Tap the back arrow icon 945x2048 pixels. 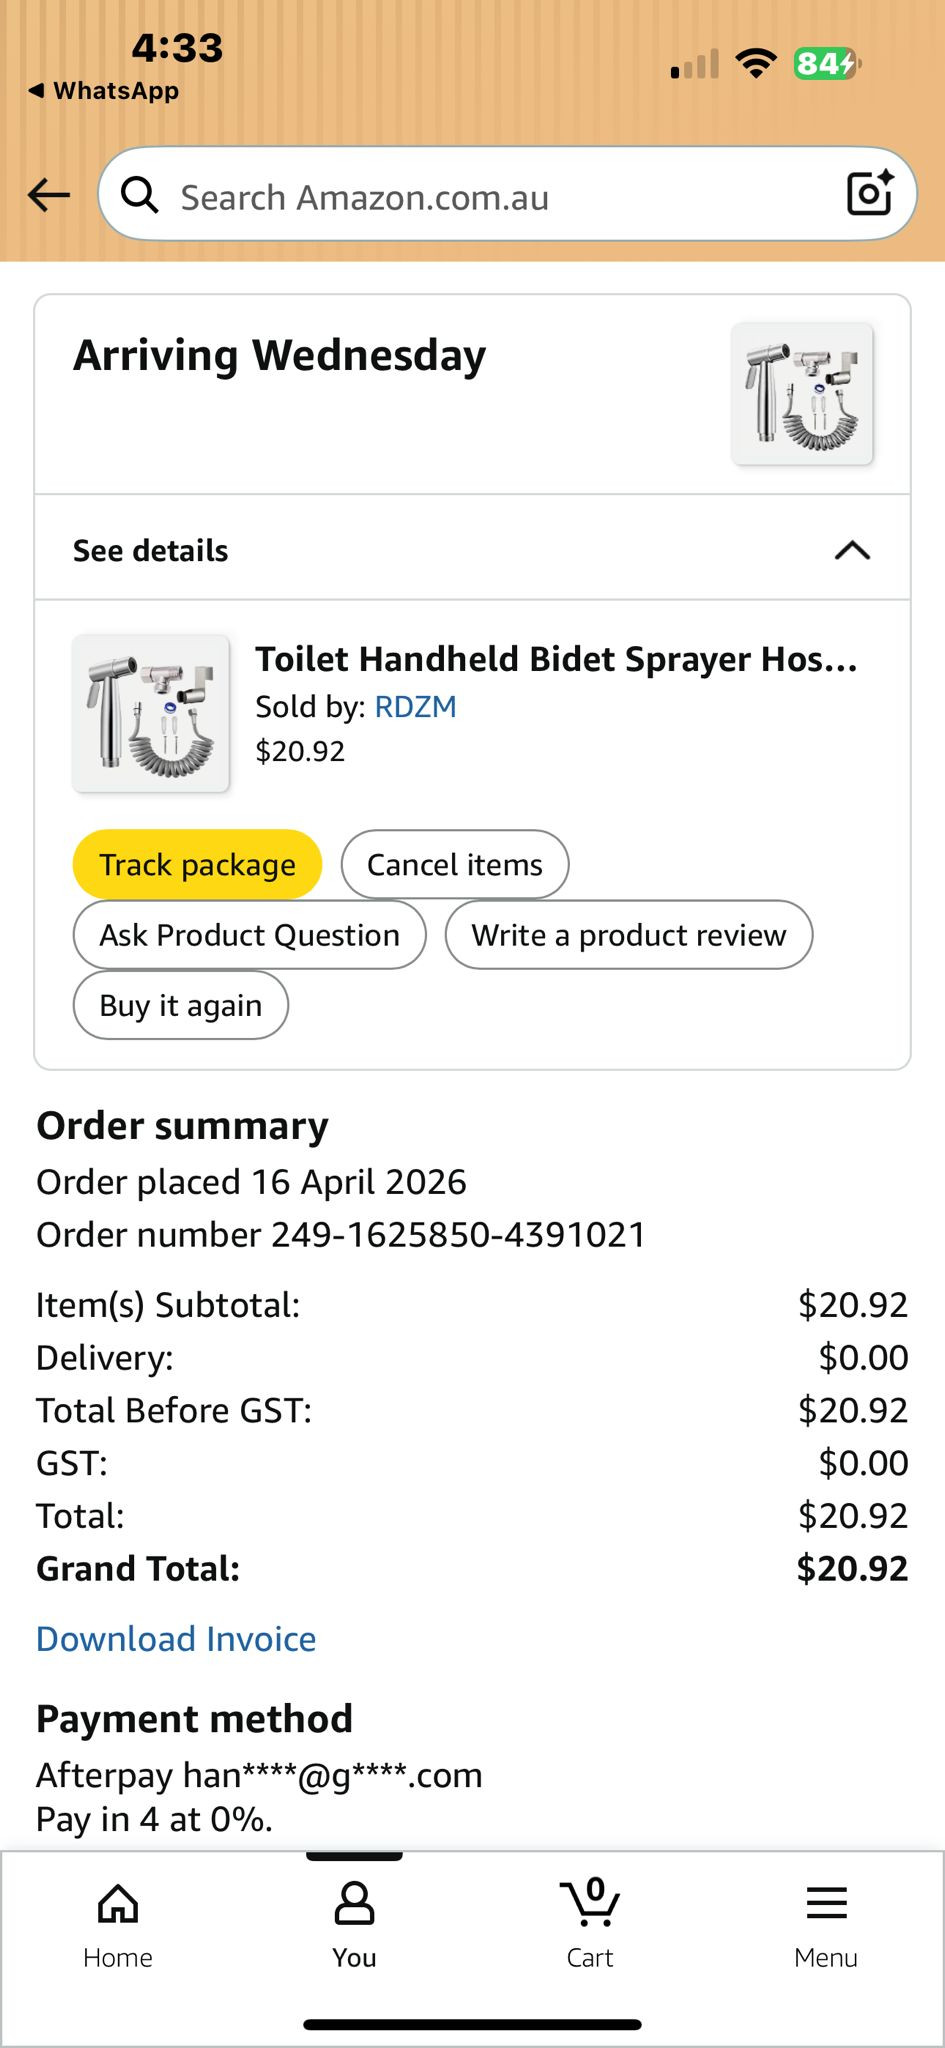pos(49,195)
